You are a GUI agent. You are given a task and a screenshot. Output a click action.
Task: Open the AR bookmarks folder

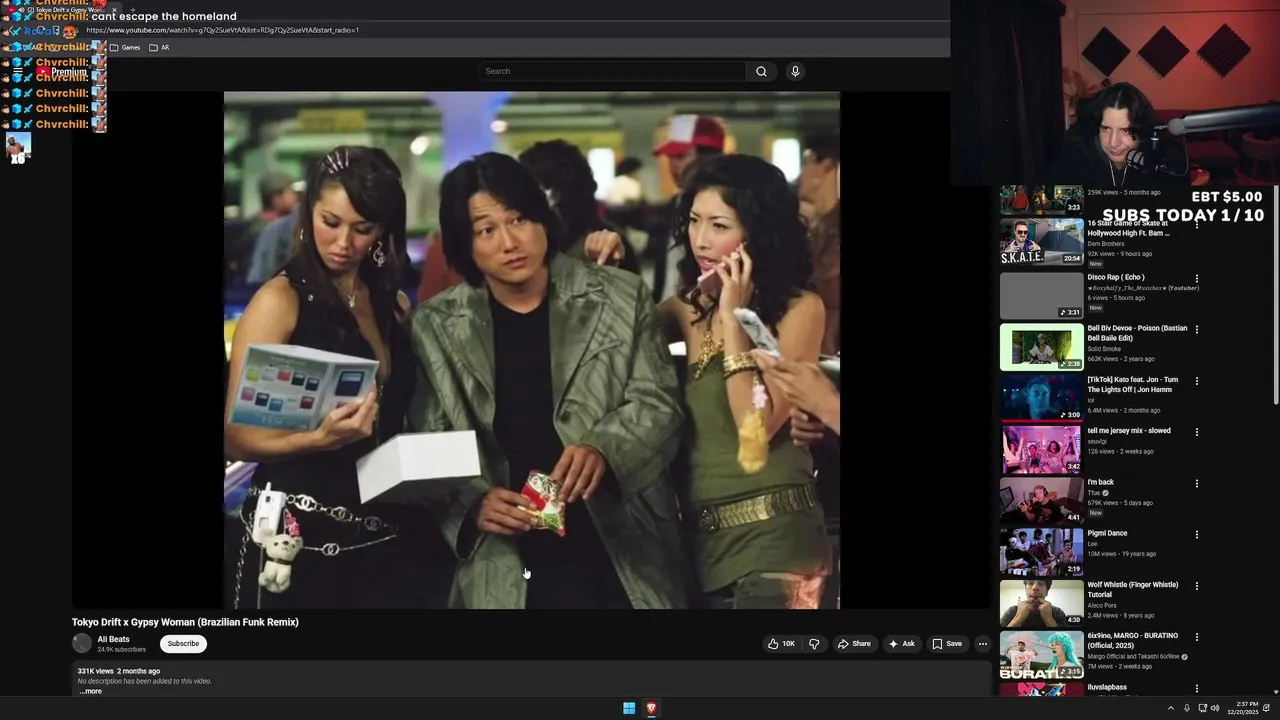[159, 47]
